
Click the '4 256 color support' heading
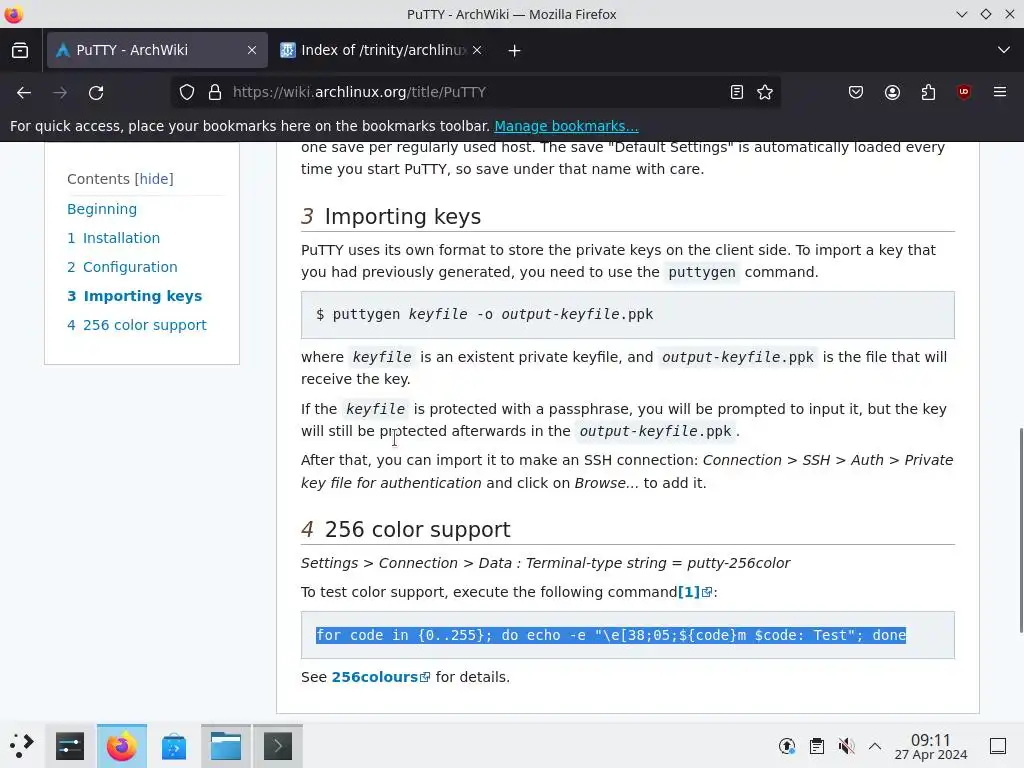[x=406, y=529]
